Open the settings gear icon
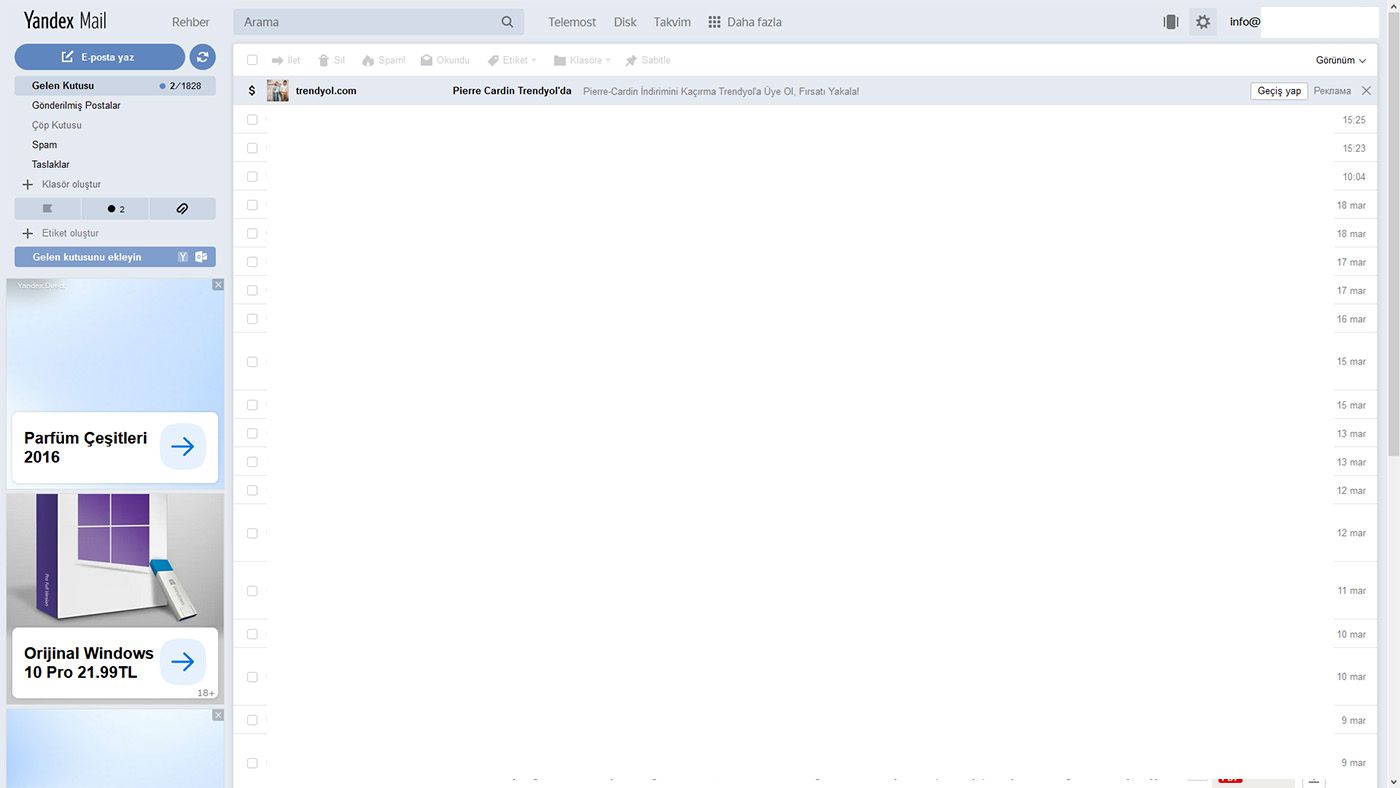This screenshot has height=788, width=1400. [x=1203, y=22]
